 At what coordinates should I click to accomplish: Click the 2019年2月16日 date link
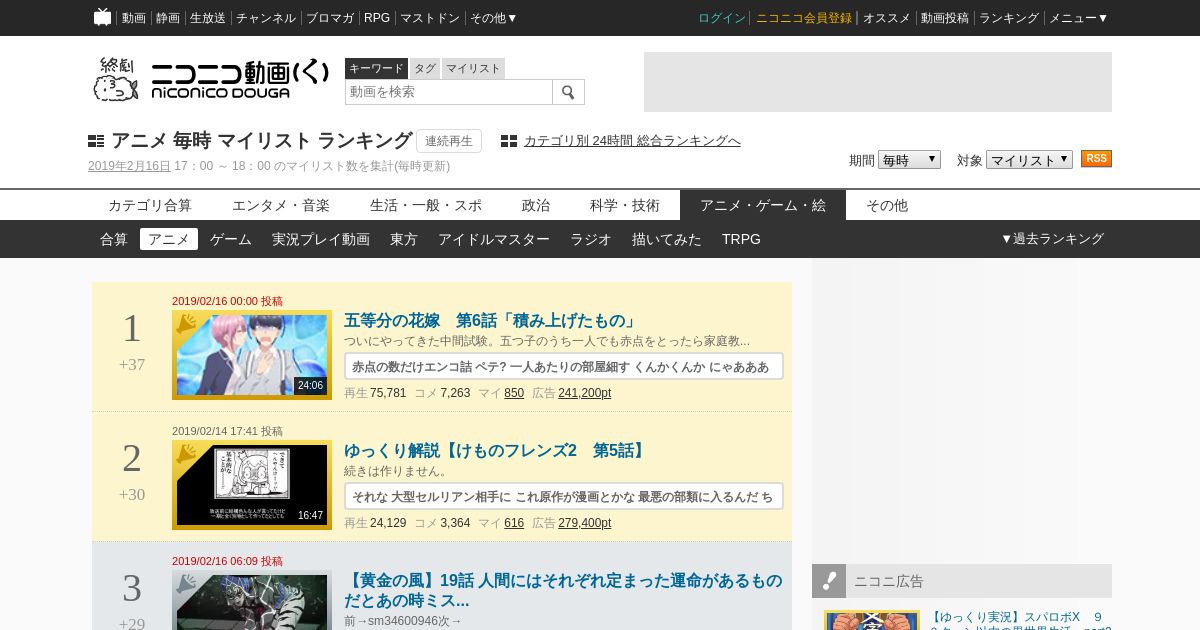(x=129, y=166)
